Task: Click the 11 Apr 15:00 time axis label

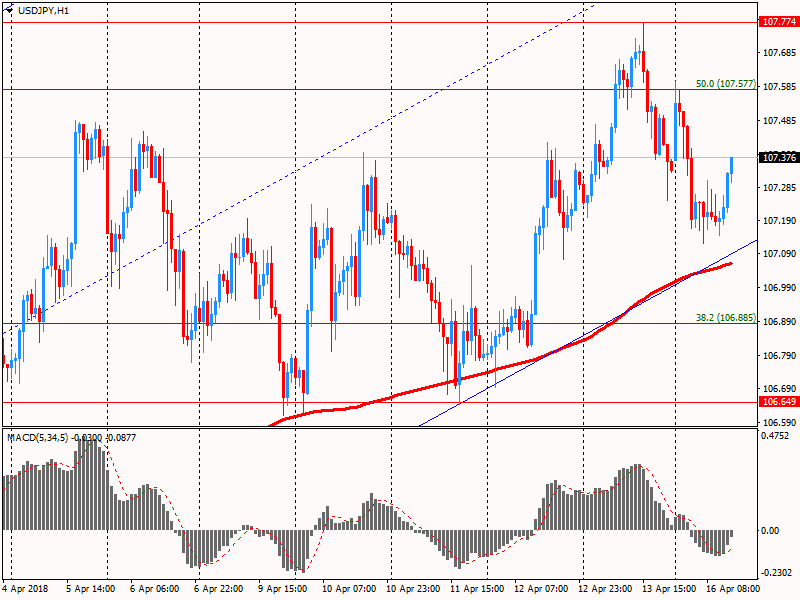Action: tap(477, 589)
